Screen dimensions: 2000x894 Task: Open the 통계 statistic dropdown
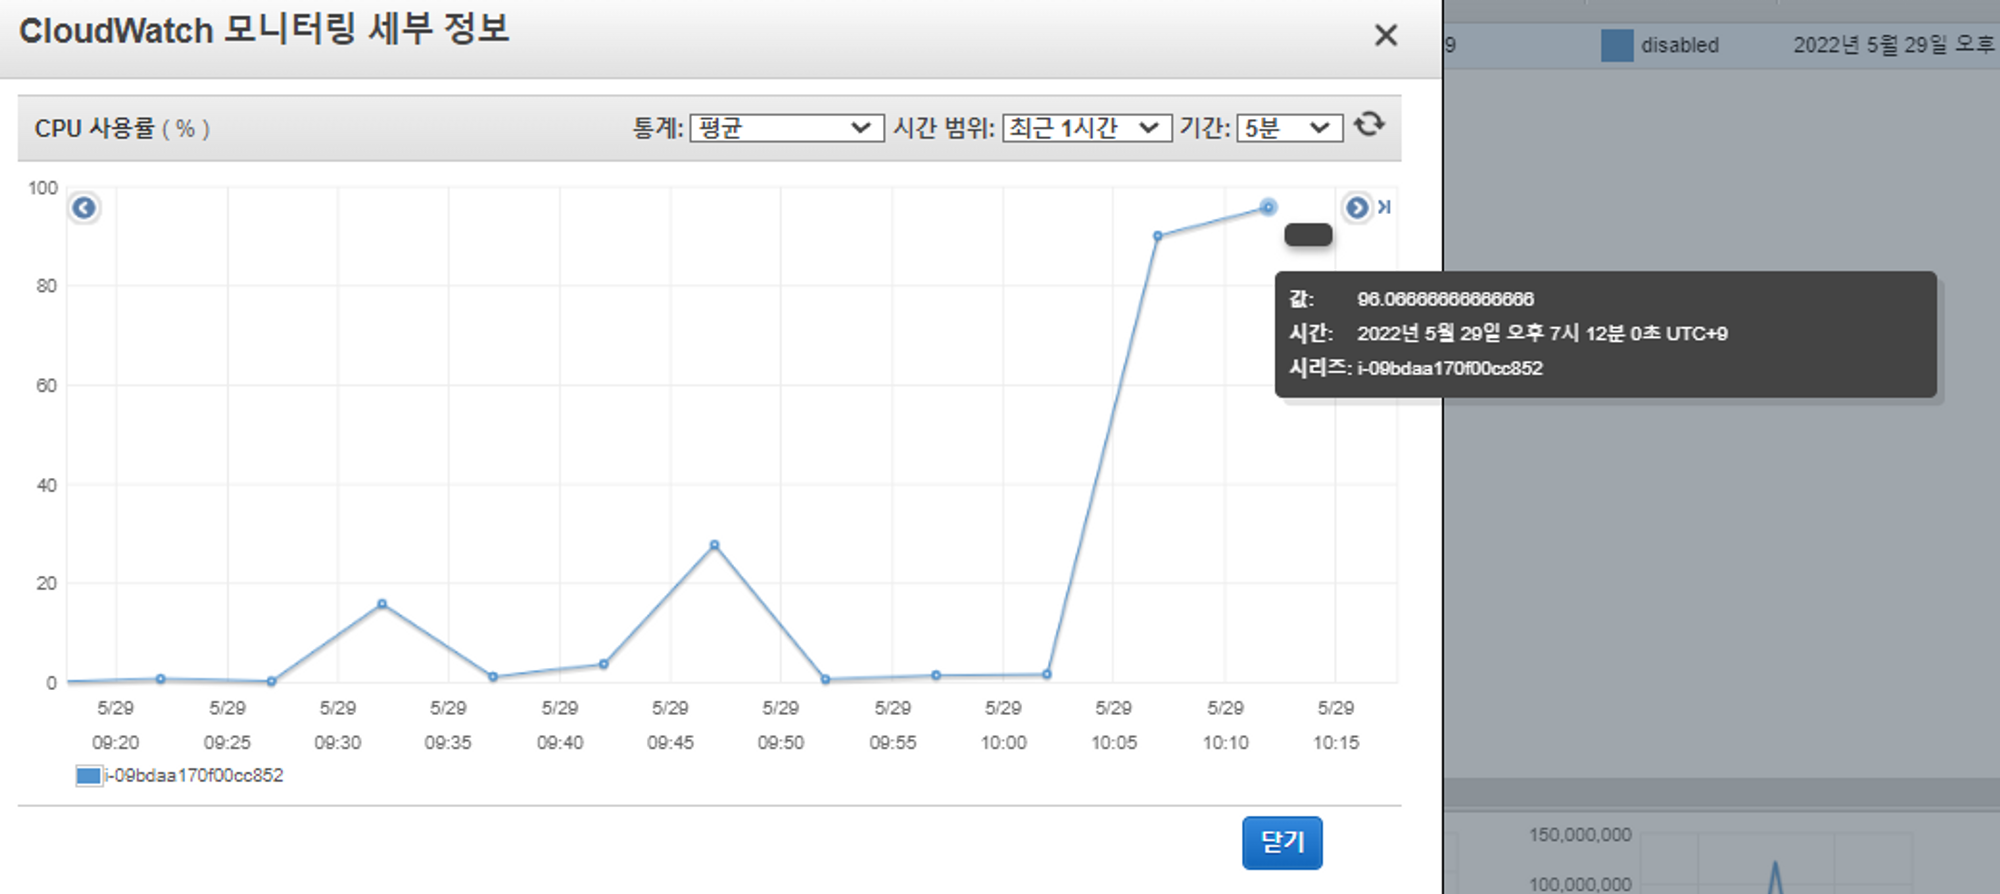point(787,128)
